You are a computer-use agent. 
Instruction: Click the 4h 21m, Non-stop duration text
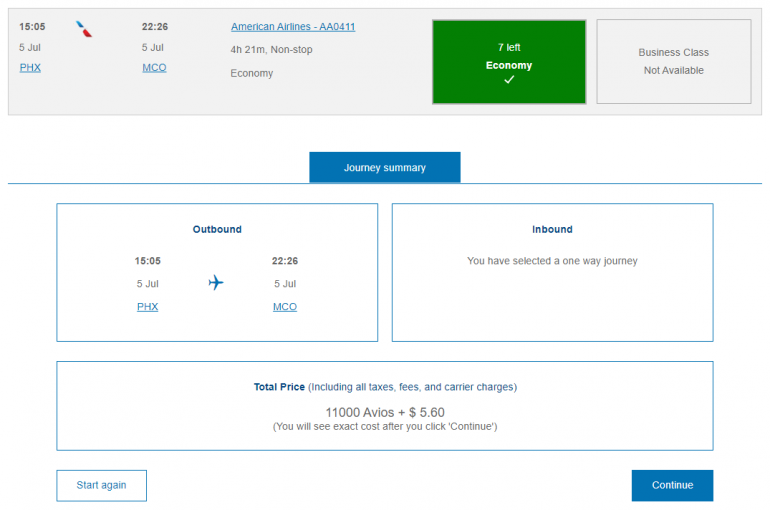click(x=275, y=50)
